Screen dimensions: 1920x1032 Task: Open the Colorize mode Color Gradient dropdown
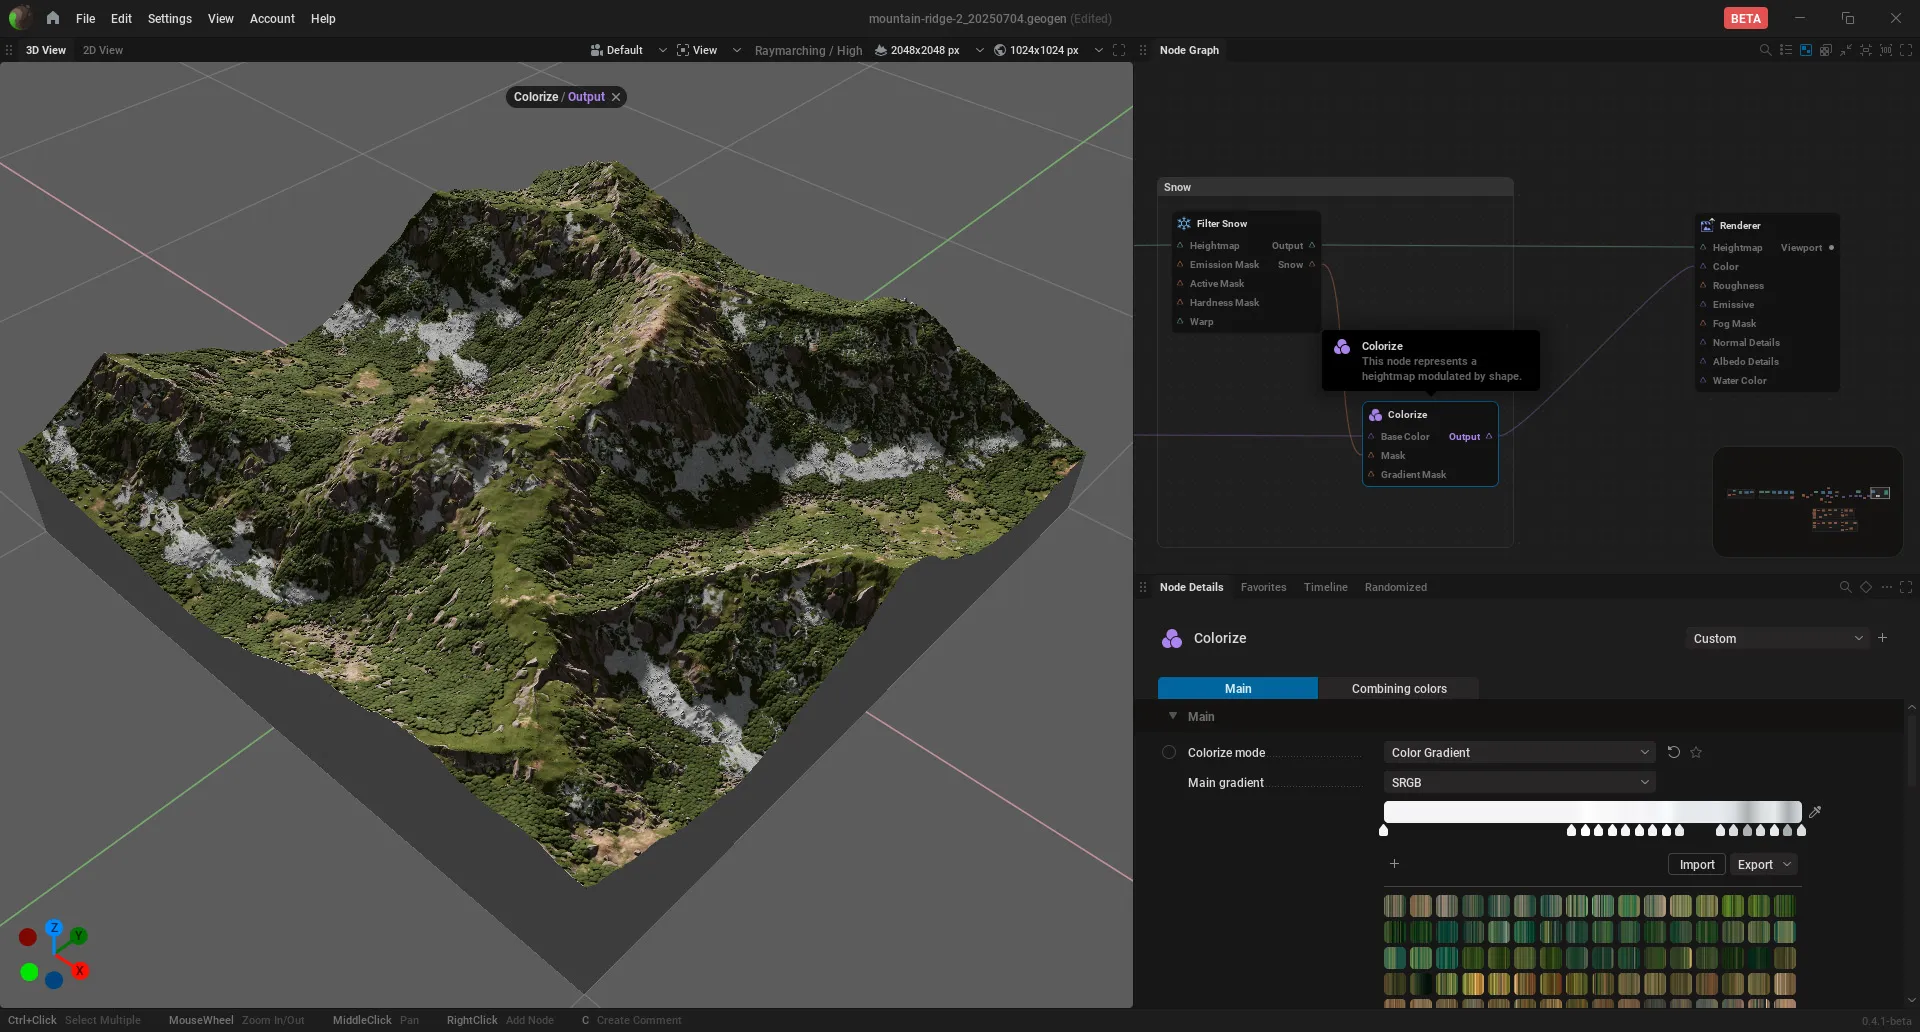(x=1519, y=752)
